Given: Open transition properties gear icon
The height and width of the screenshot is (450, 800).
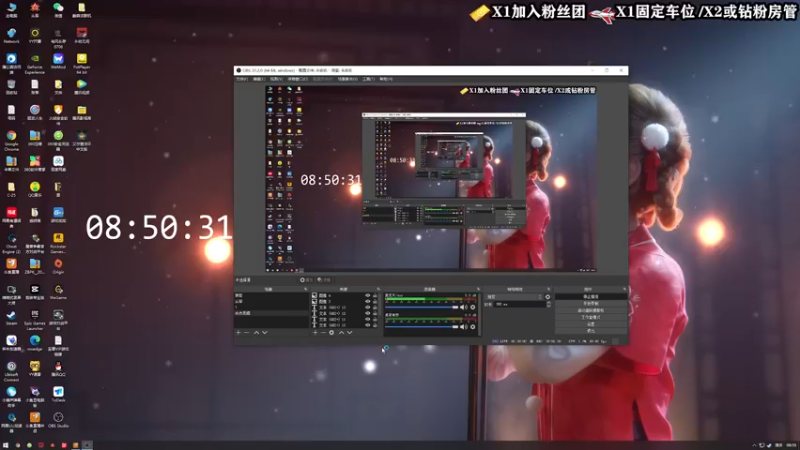Looking at the screenshot, I should click(548, 297).
